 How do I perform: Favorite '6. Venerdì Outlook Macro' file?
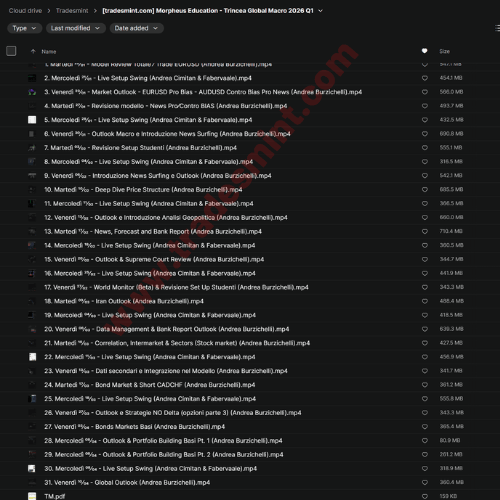[425, 134]
